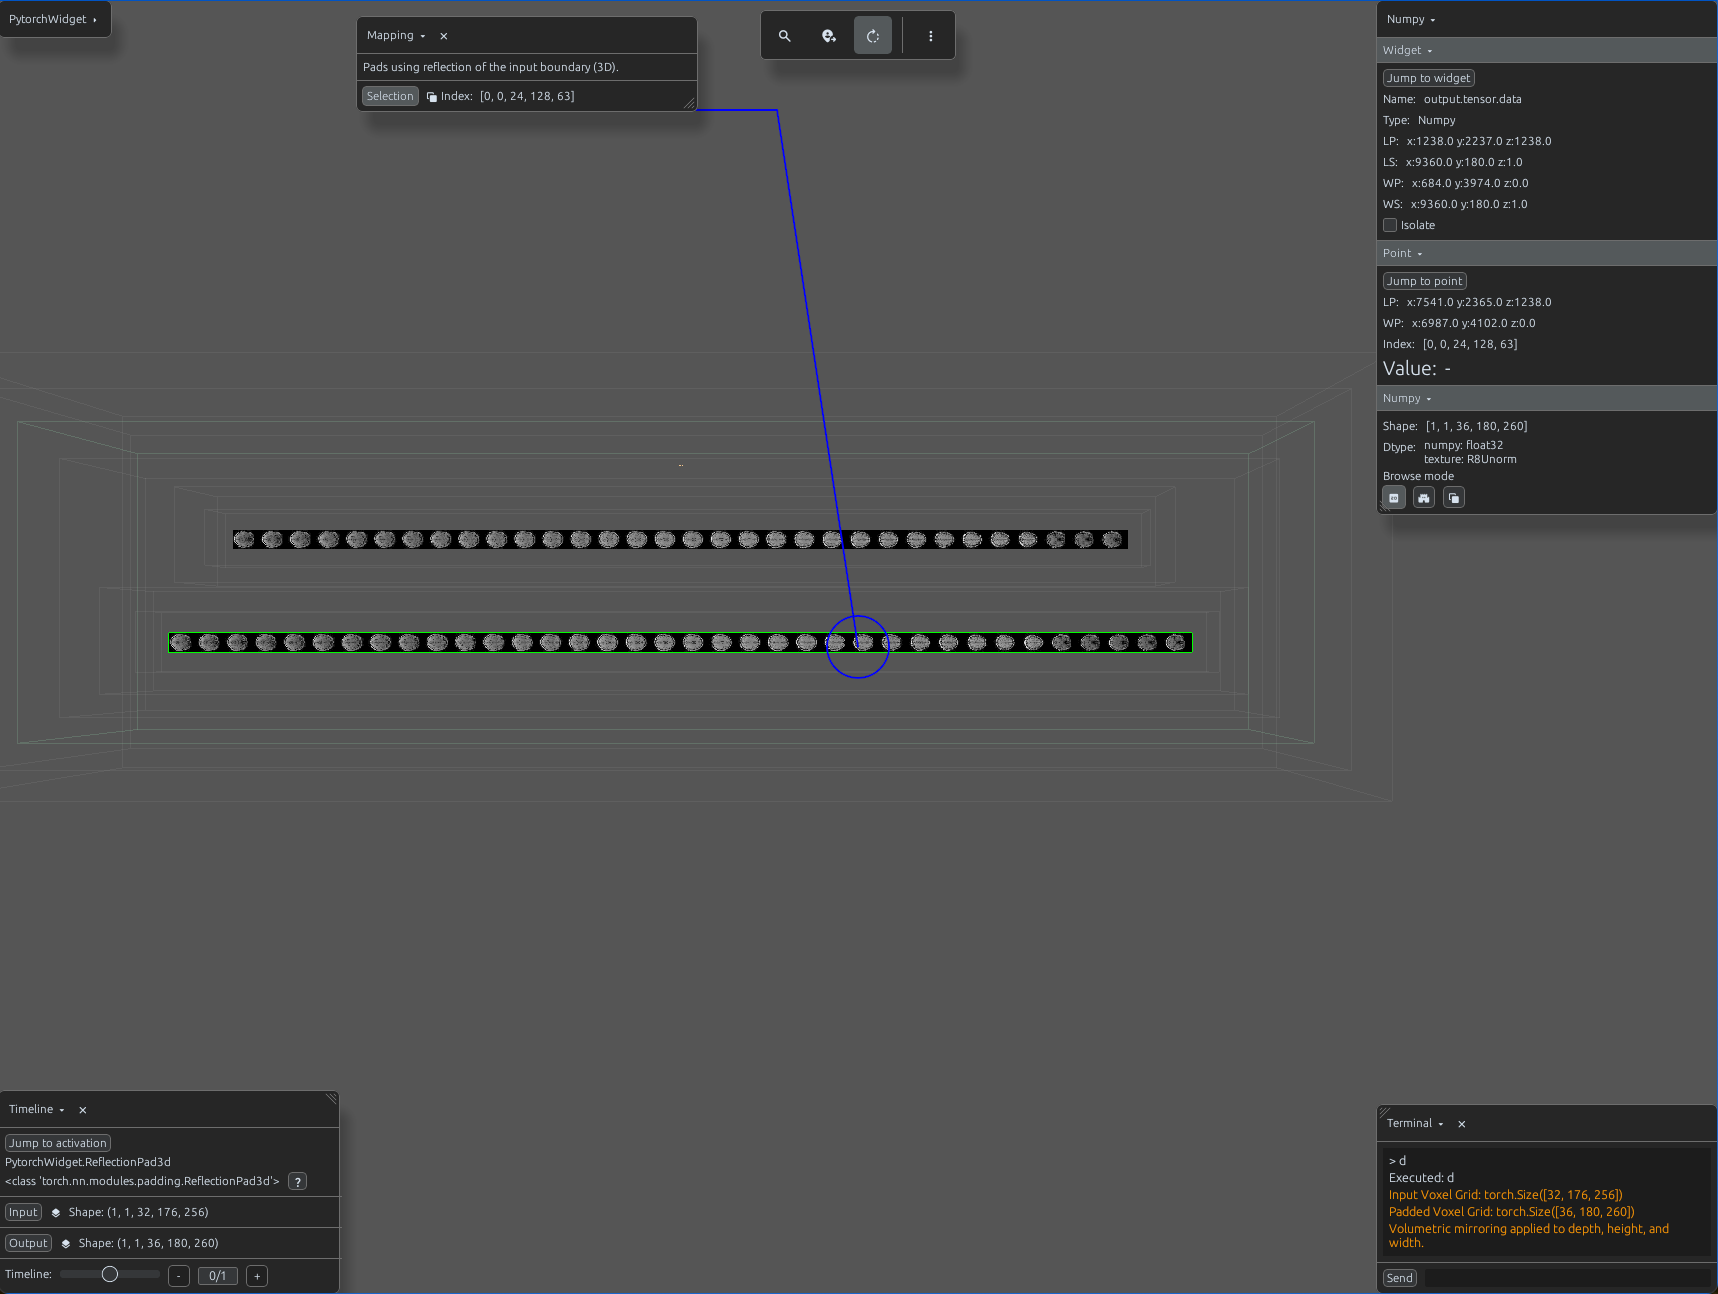Click the Name output.tensor.data text
The width and height of the screenshot is (1718, 1294).
tap(1472, 99)
